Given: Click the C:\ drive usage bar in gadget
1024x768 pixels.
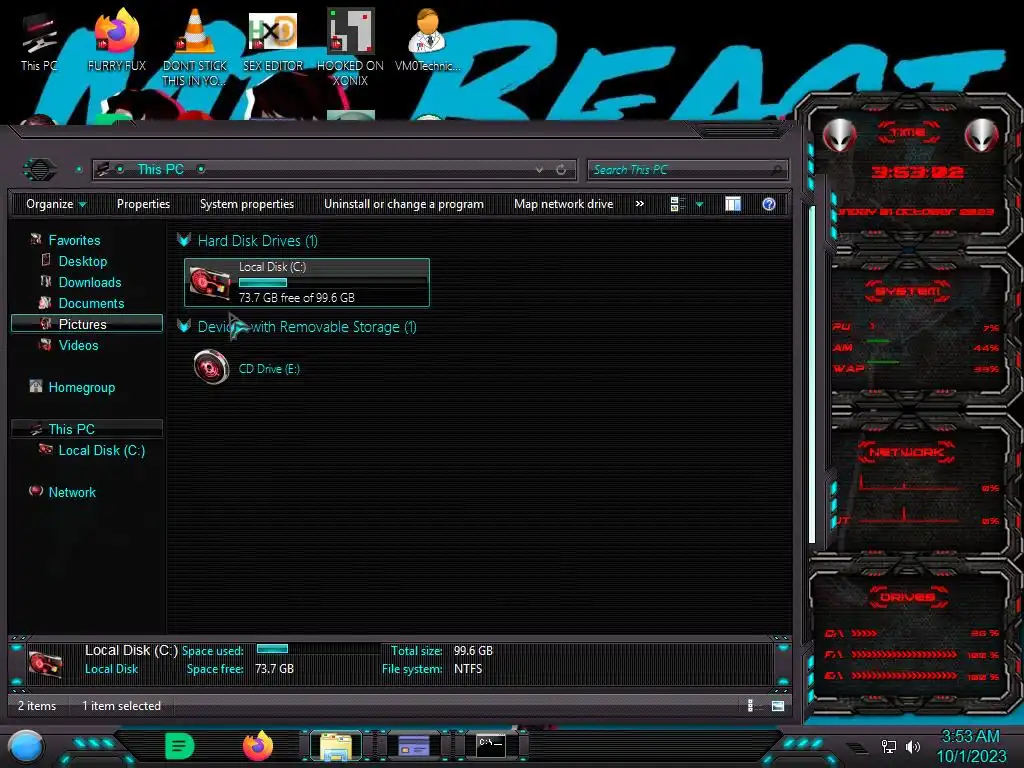Looking at the screenshot, I should 864,633.
